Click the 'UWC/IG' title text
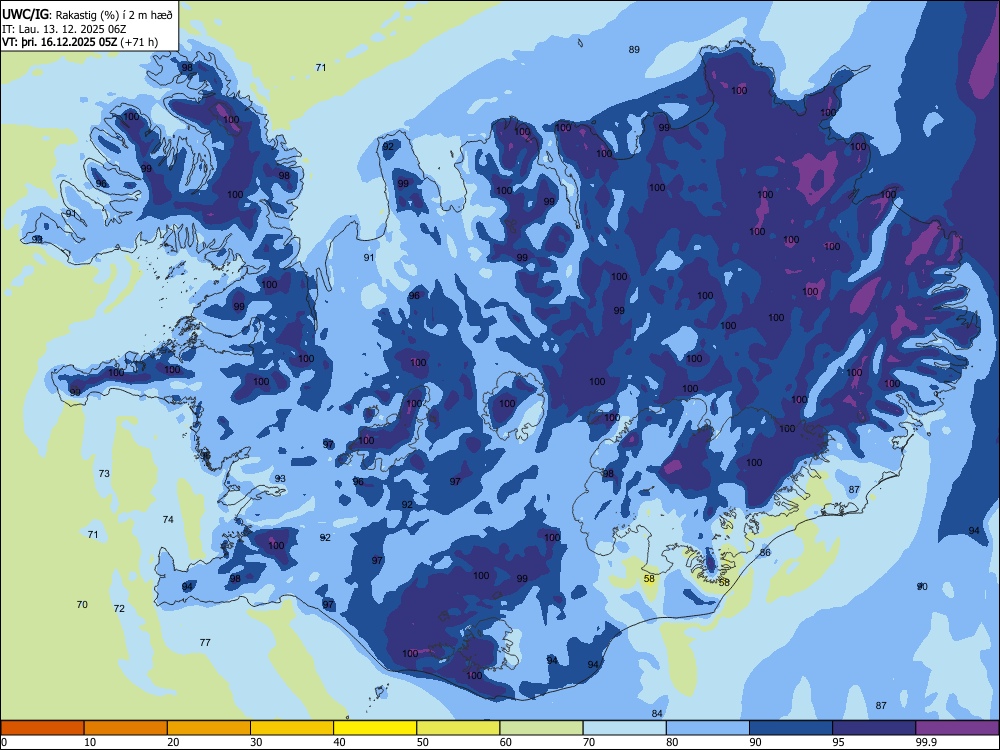 tap(26, 15)
